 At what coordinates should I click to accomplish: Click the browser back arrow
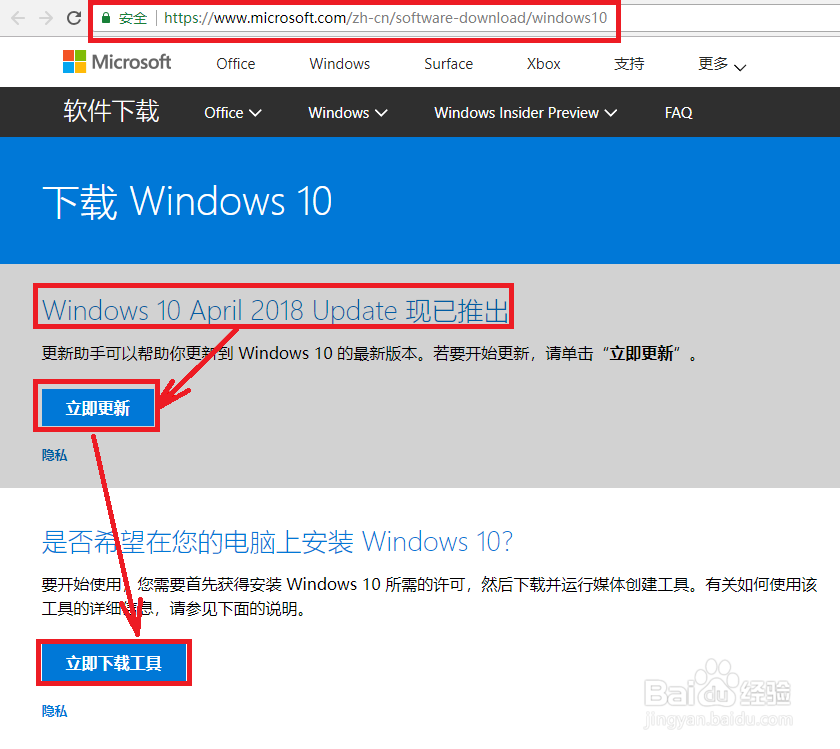[18, 18]
